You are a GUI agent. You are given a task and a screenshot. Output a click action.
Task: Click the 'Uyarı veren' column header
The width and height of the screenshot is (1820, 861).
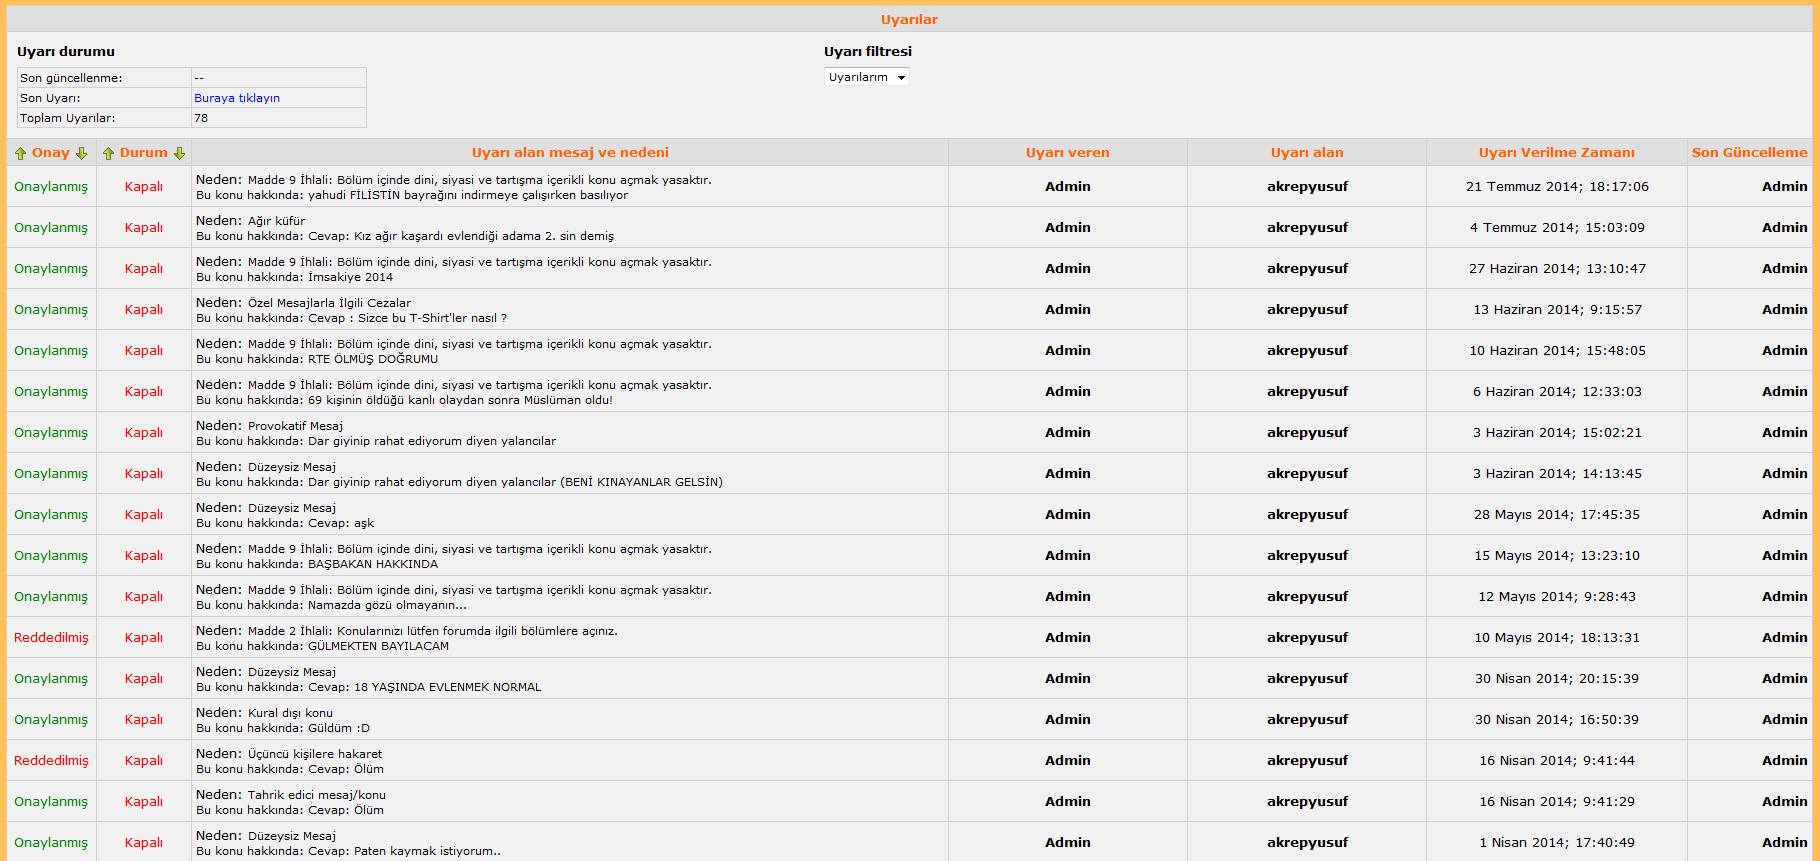coord(1068,153)
